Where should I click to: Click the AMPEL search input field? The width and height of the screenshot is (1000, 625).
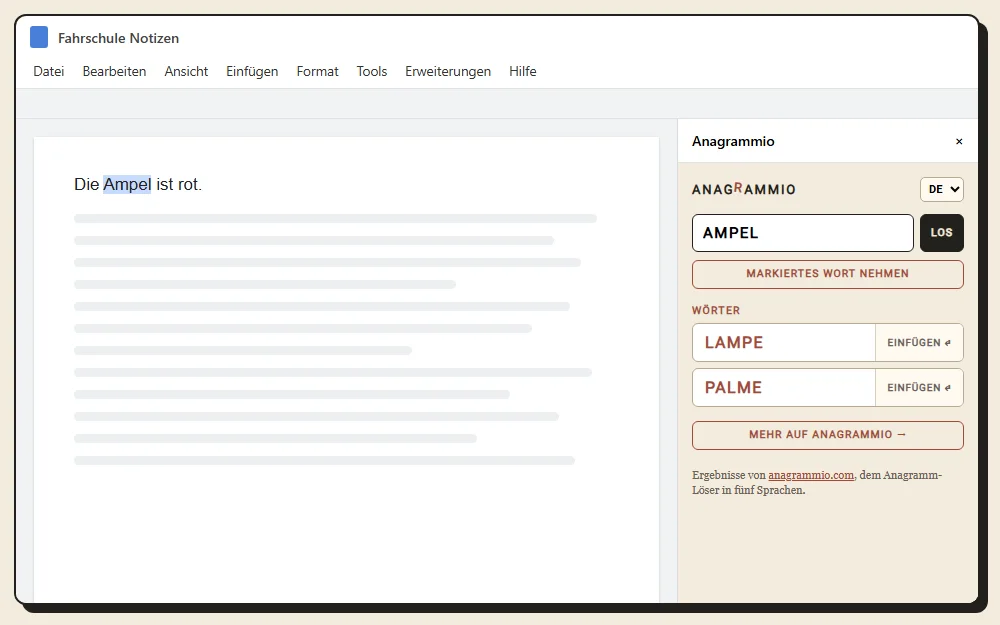coord(802,233)
